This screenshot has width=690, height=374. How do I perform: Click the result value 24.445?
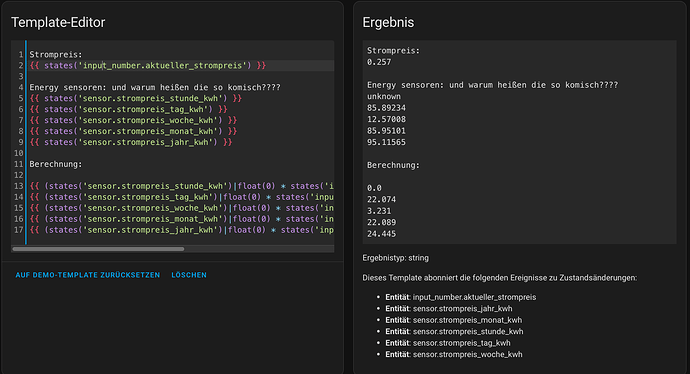(x=382, y=234)
